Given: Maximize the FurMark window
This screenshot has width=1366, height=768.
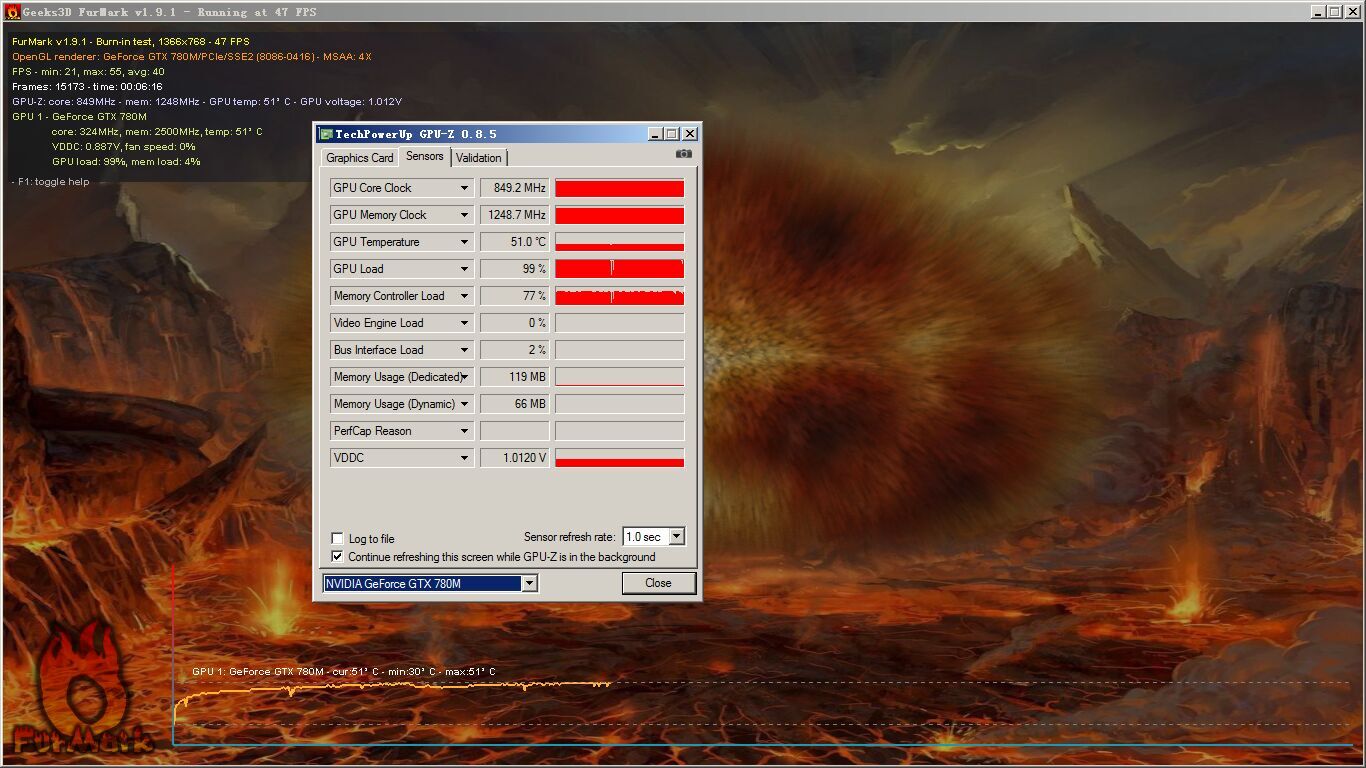Looking at the screenshot, I should click(x=1334, y=12).
